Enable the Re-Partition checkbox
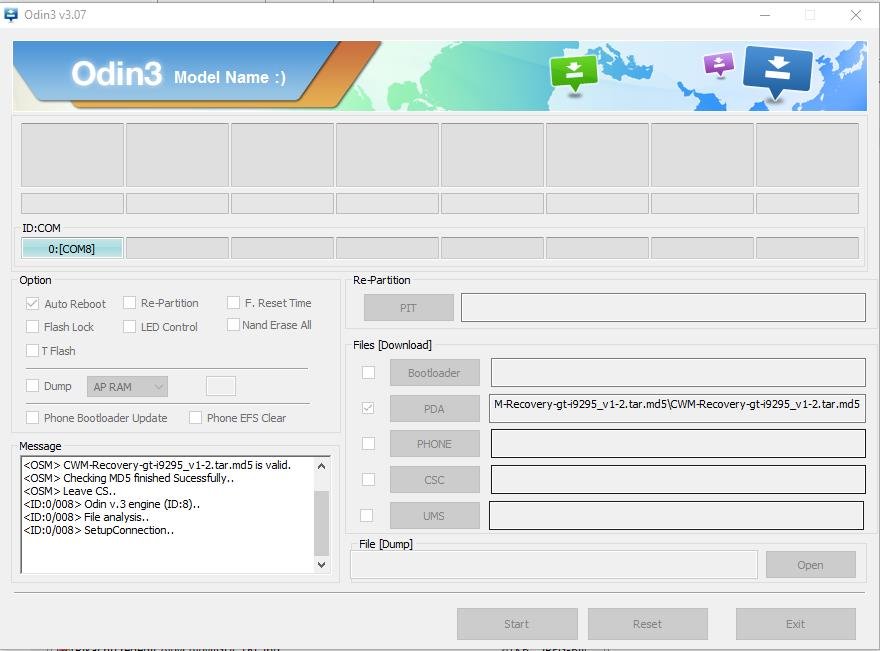Screen dimensions: 880x651 [x=129, y=303]
